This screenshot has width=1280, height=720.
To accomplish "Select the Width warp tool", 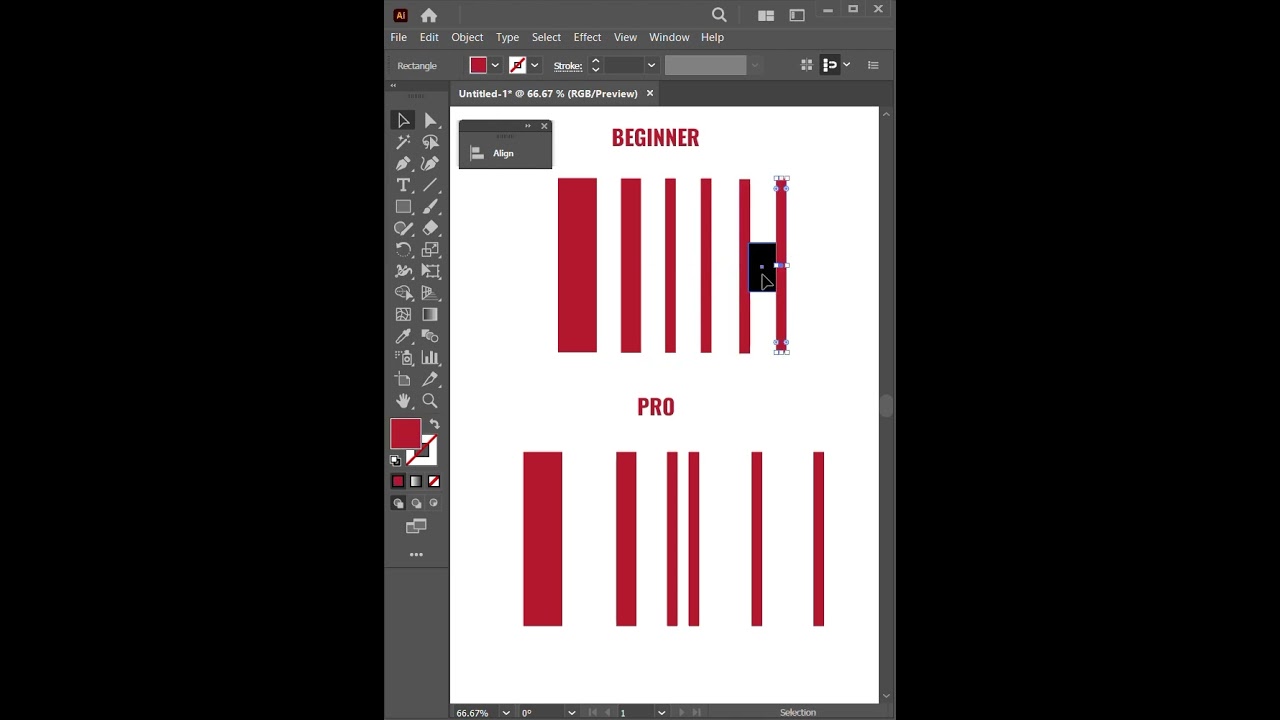I will [x=403, y=271].
